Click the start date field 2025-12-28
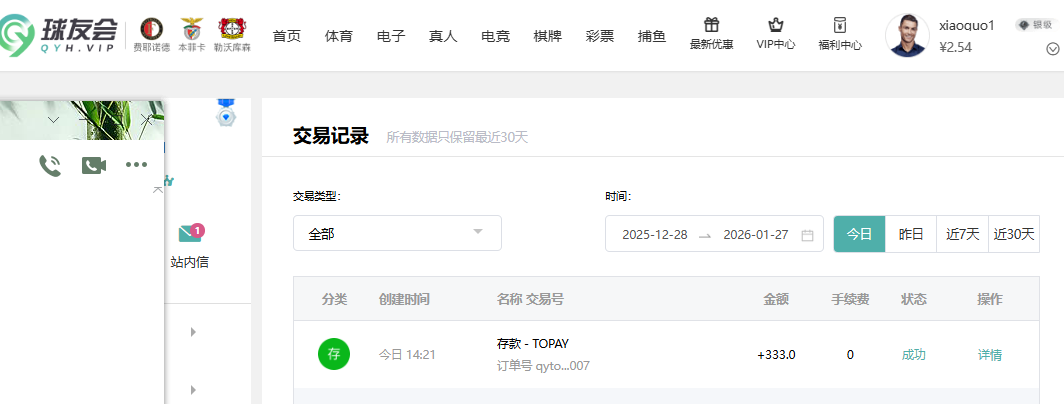The height and width of the screenshot is (404, 1064). [x=654, y=235]
